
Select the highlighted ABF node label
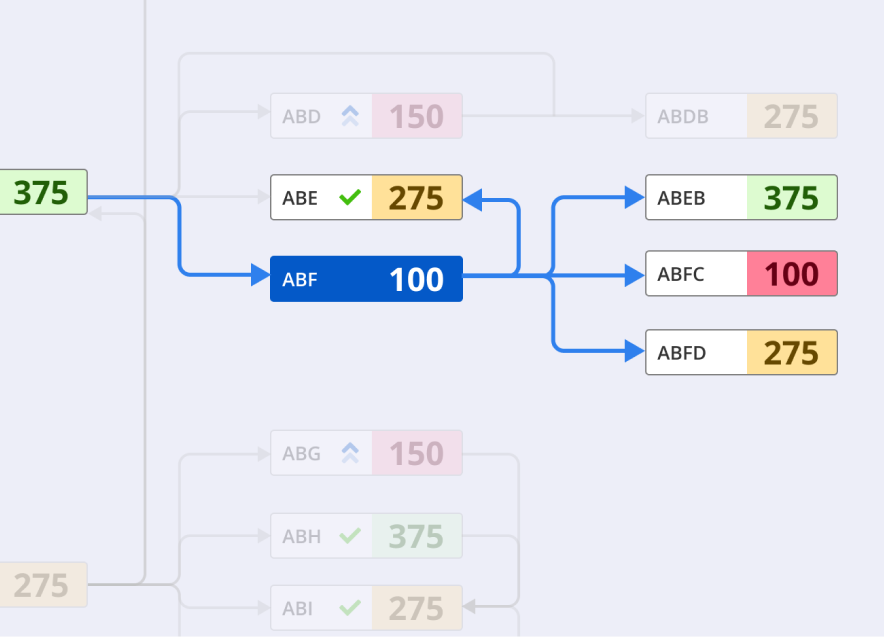[x=300, y=280]
